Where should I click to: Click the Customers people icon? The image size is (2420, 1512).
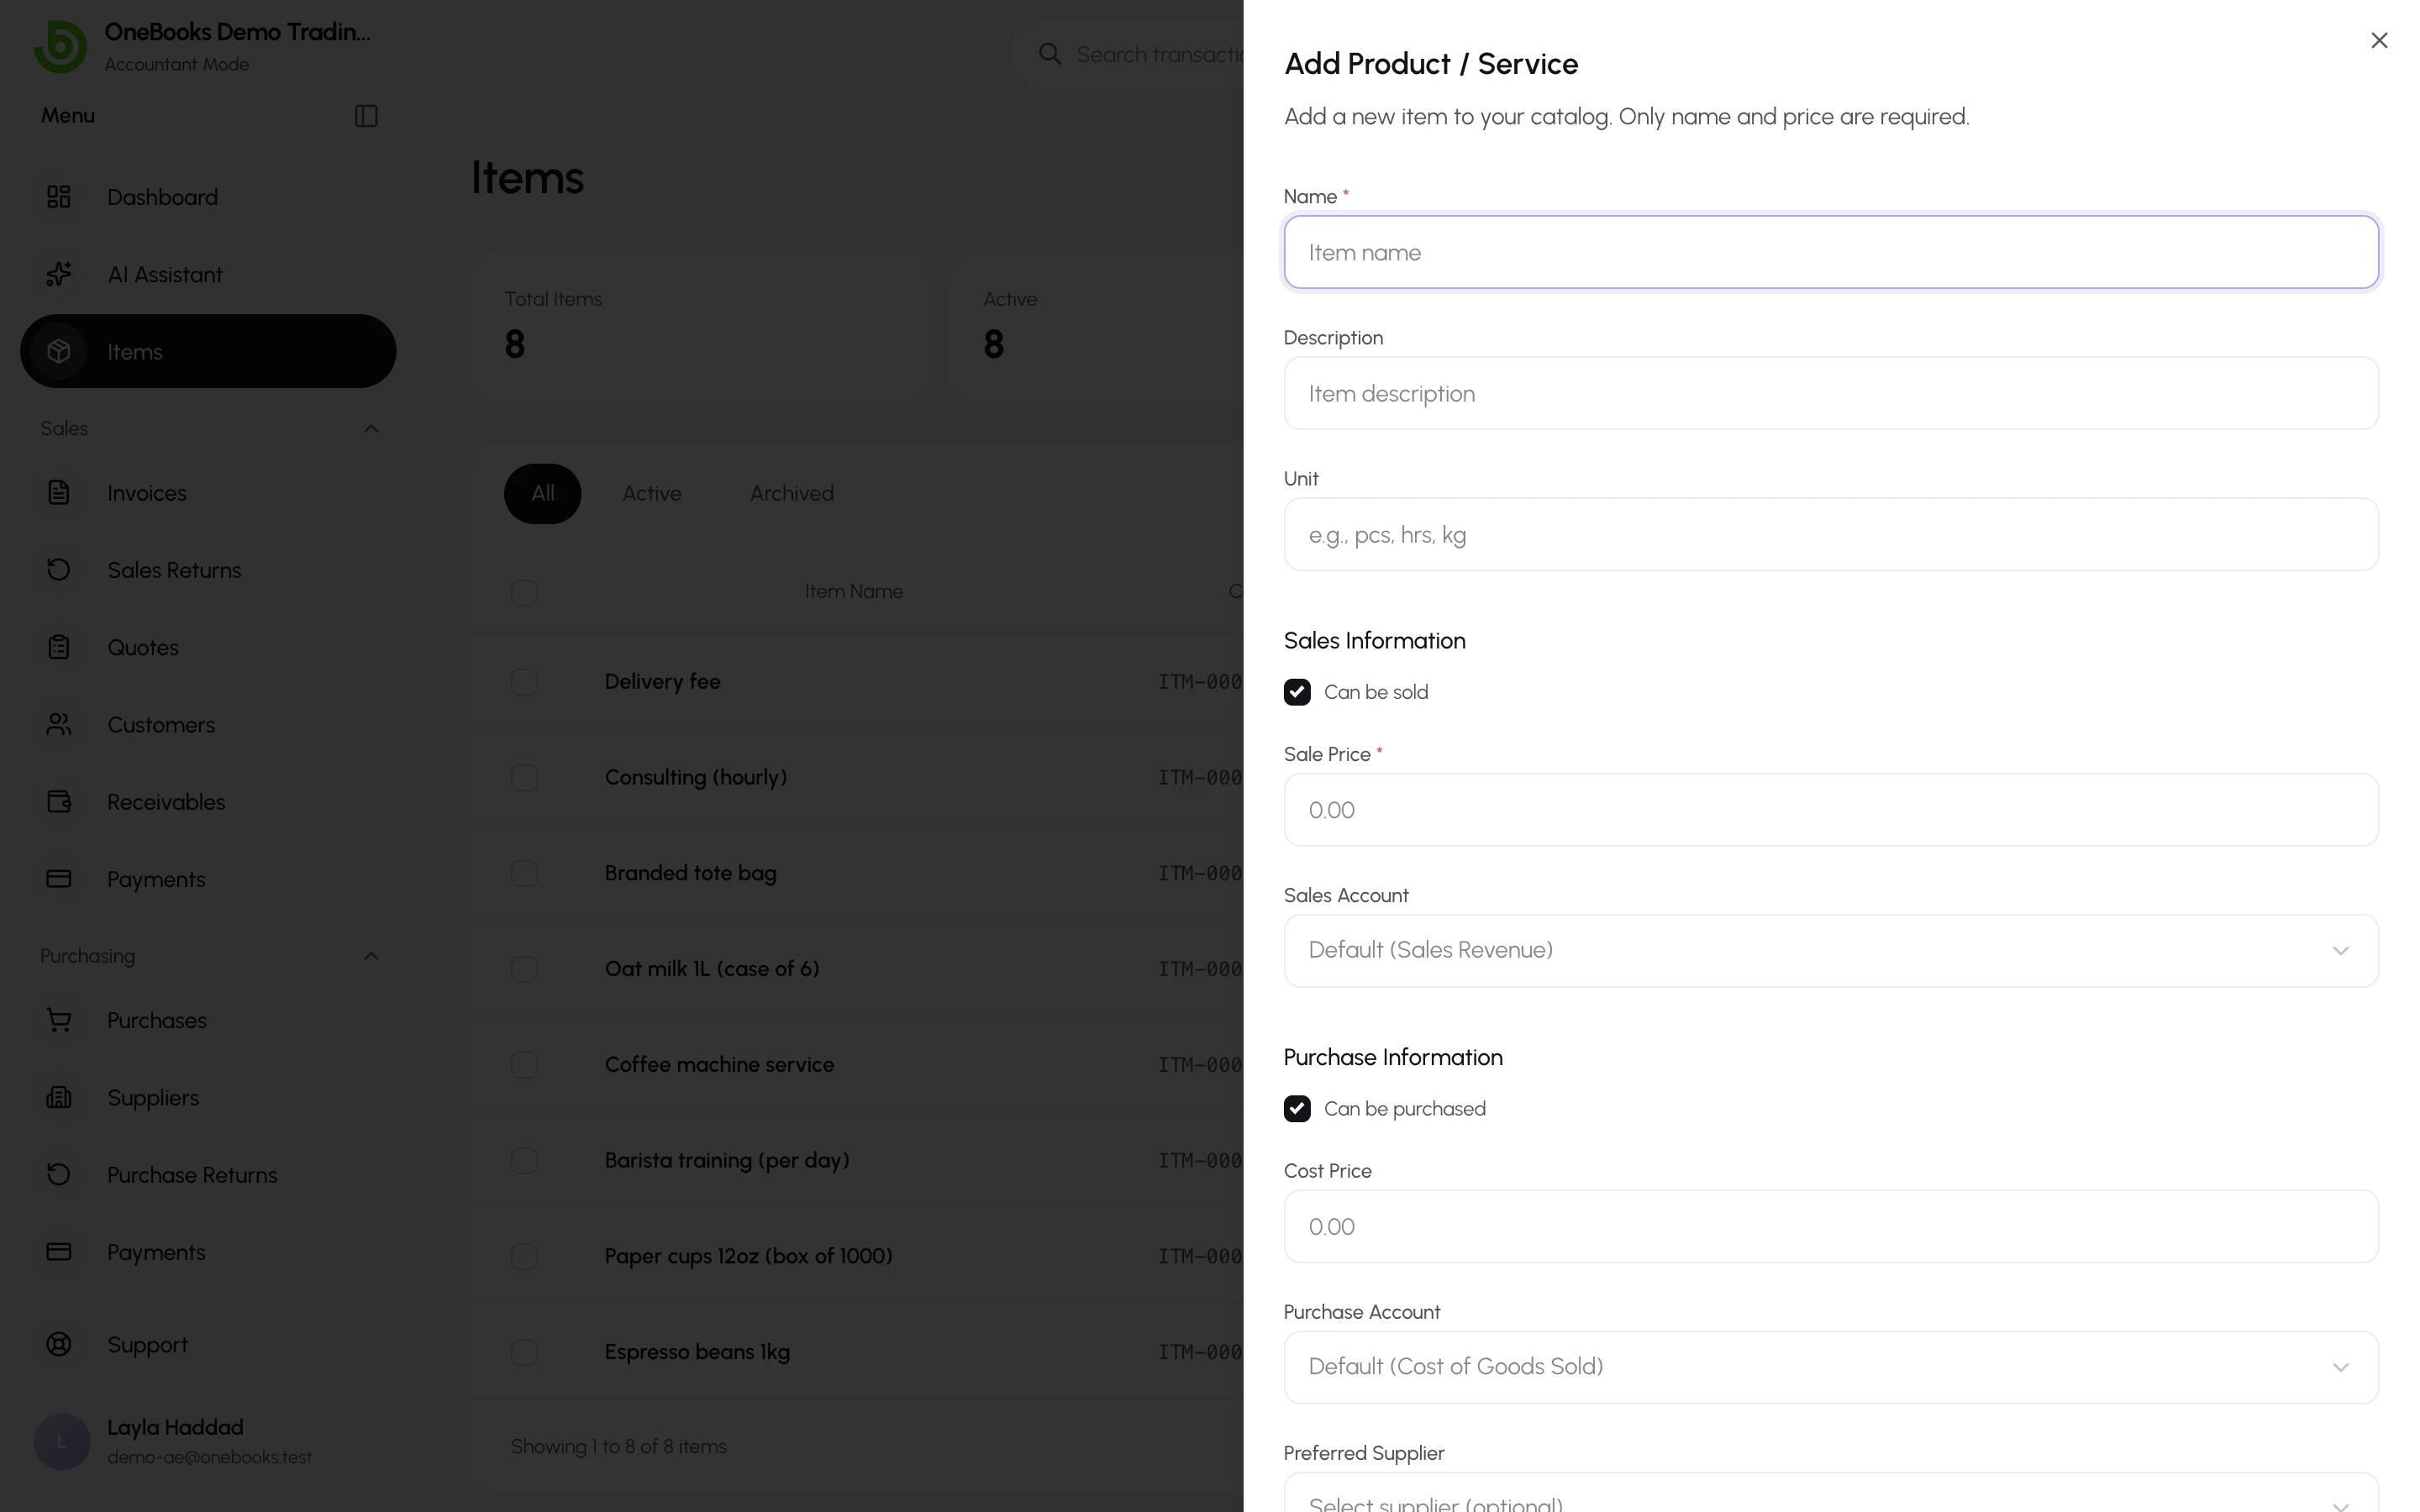[59, 724]
